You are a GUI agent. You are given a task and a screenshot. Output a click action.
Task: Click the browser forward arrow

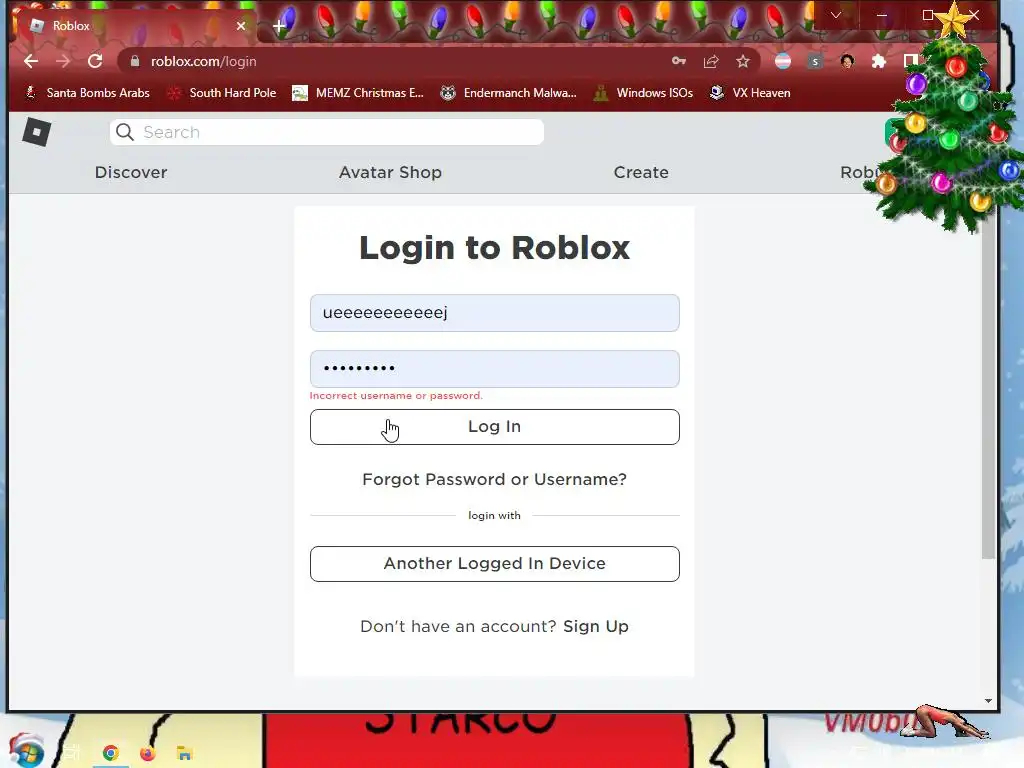(x=63, y=61)
